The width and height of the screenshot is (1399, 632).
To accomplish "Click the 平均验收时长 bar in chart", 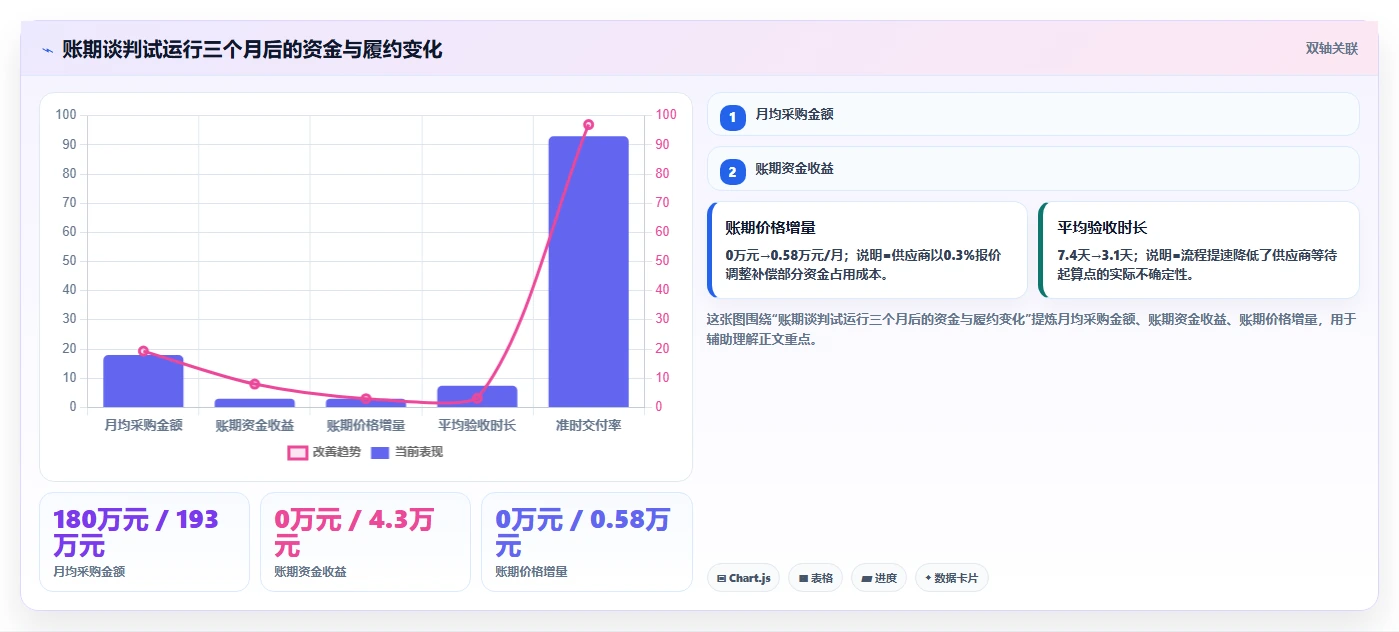I will [x=477, y=397].
